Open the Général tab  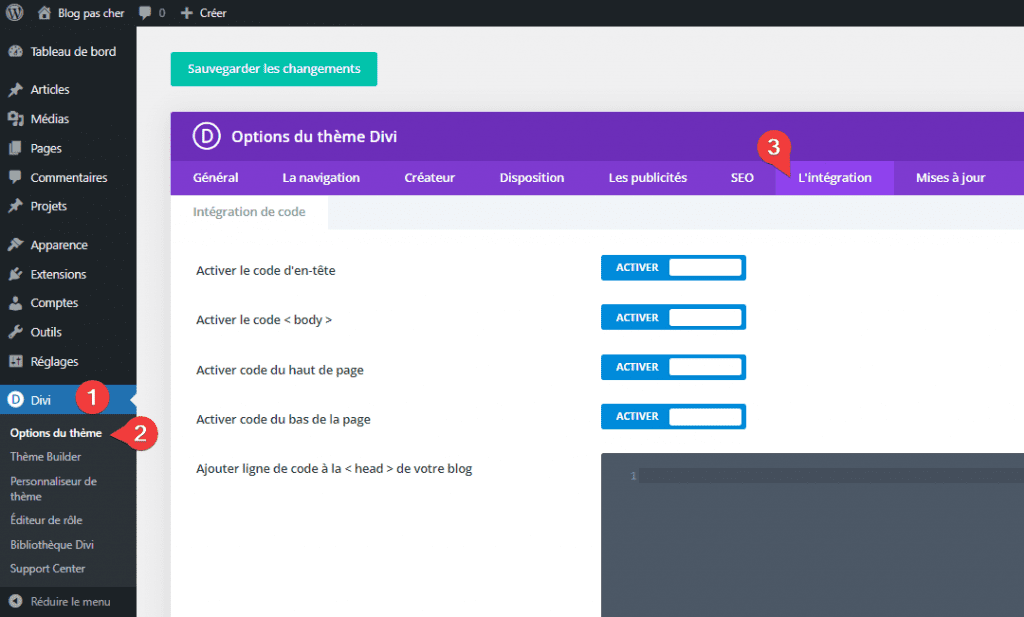click(216, 178)
